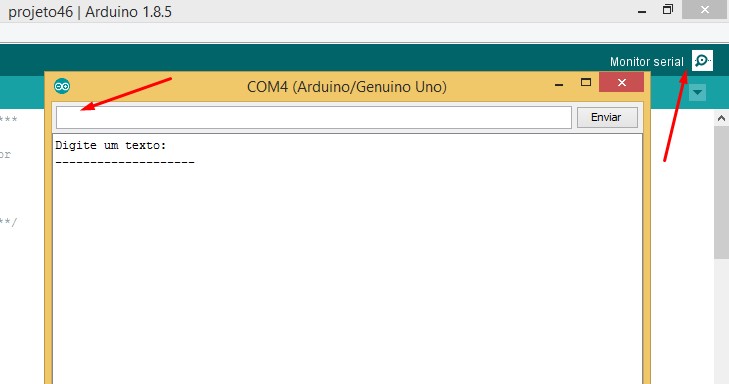Minimize the COM4 serial monitor window
This screenshot has height=384, width=729.
click(x=559, y=85)
